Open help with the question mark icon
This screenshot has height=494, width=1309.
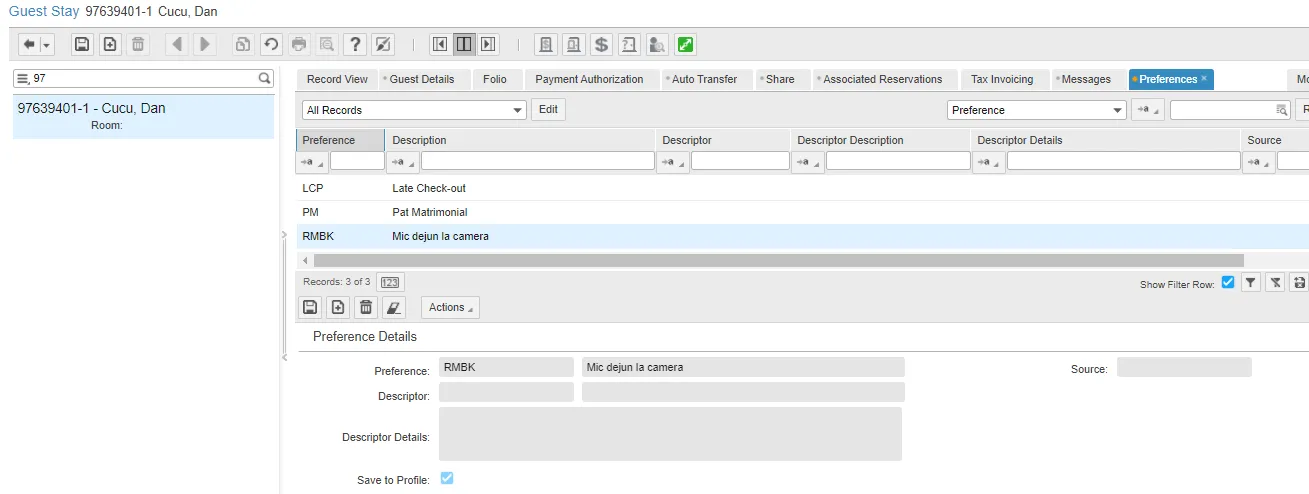coord(354,44)
